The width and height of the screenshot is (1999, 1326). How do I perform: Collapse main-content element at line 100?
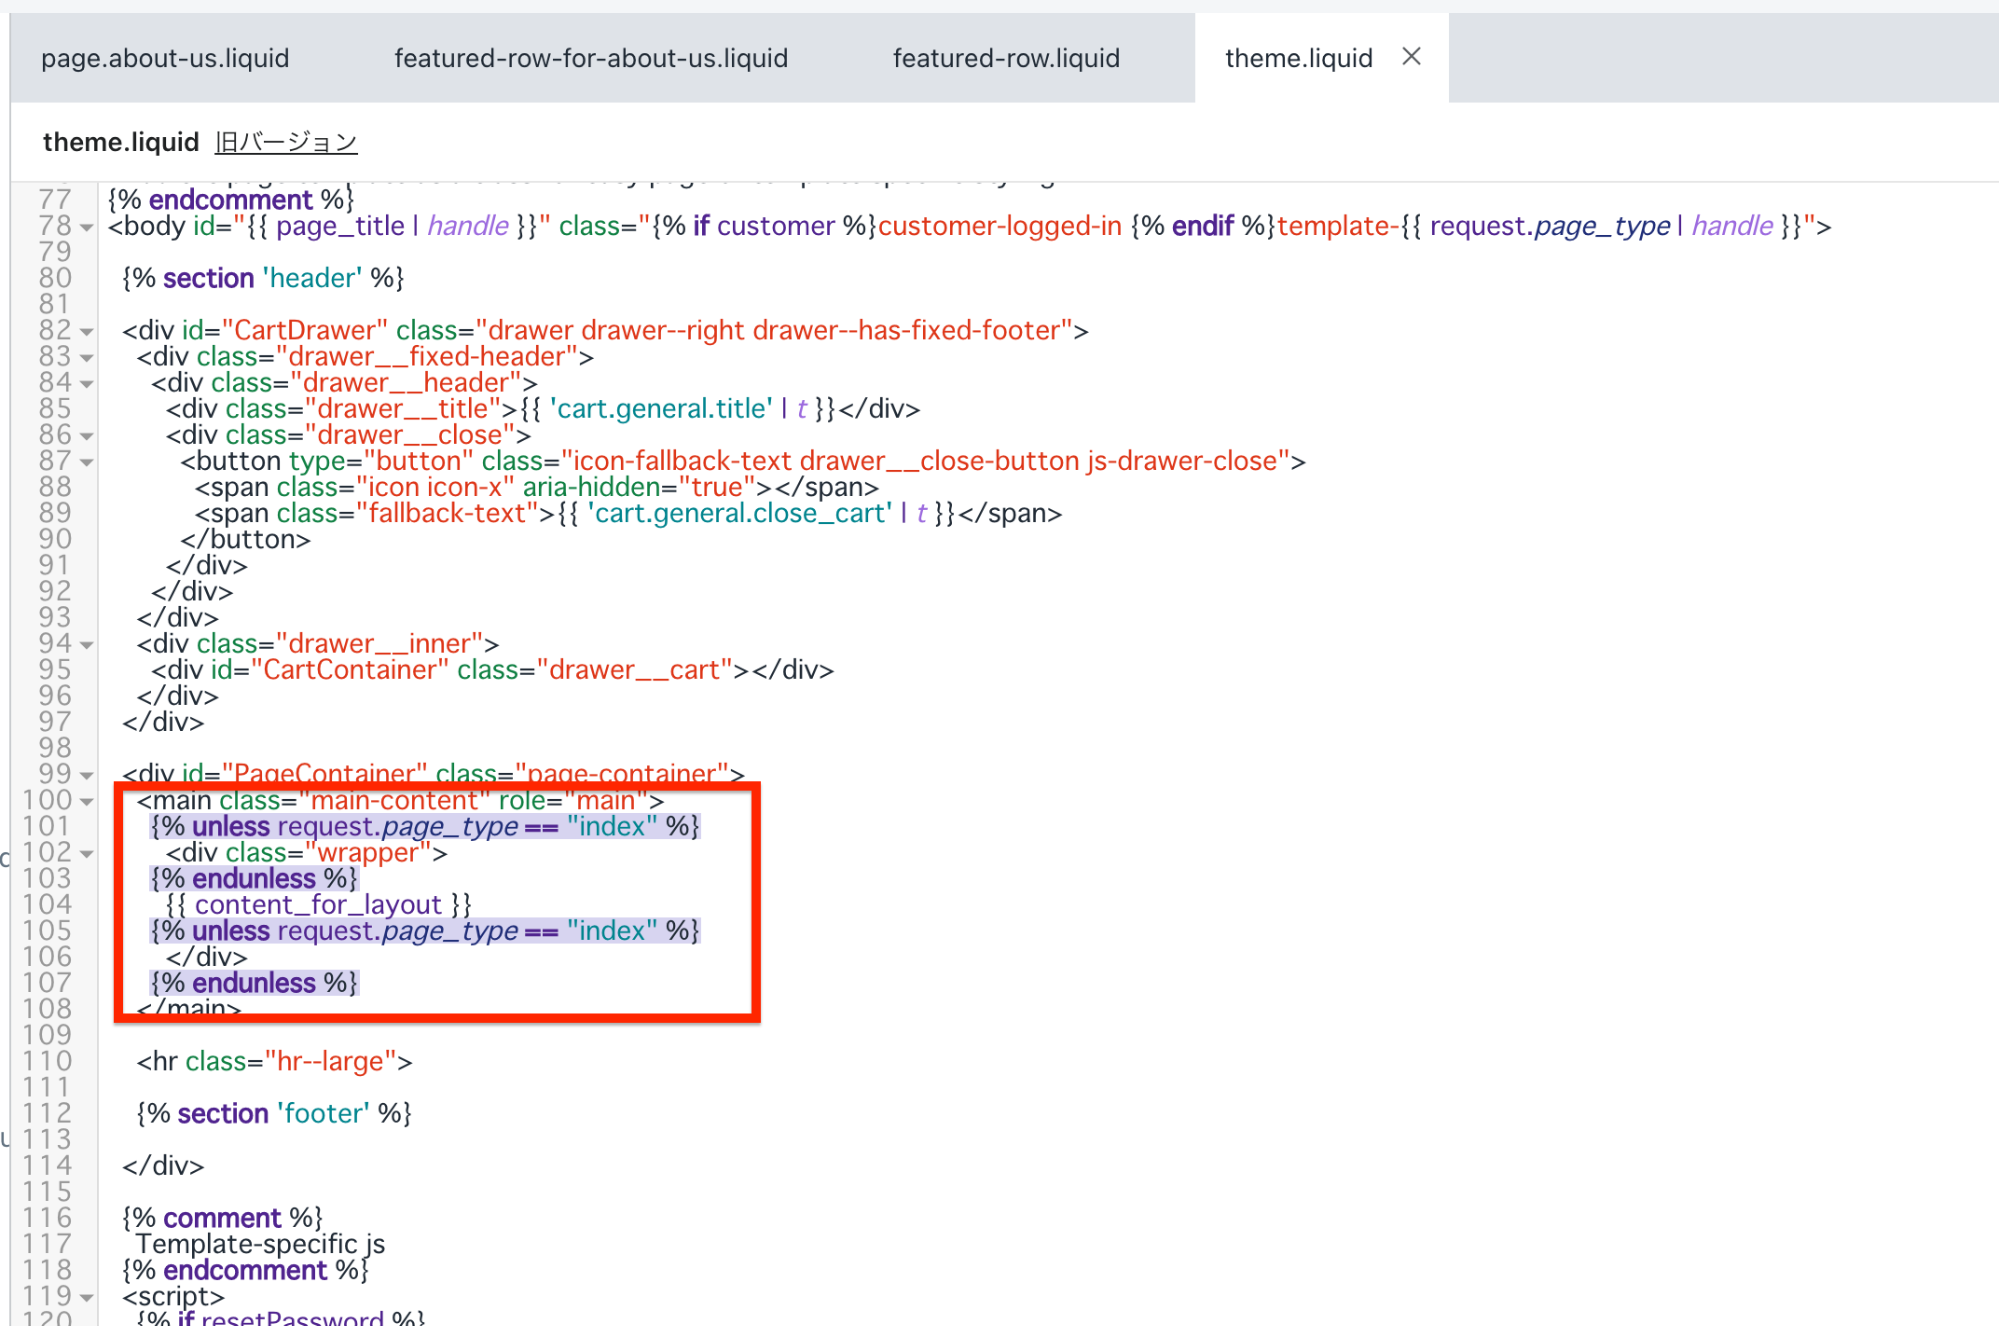tap(87, 801)
